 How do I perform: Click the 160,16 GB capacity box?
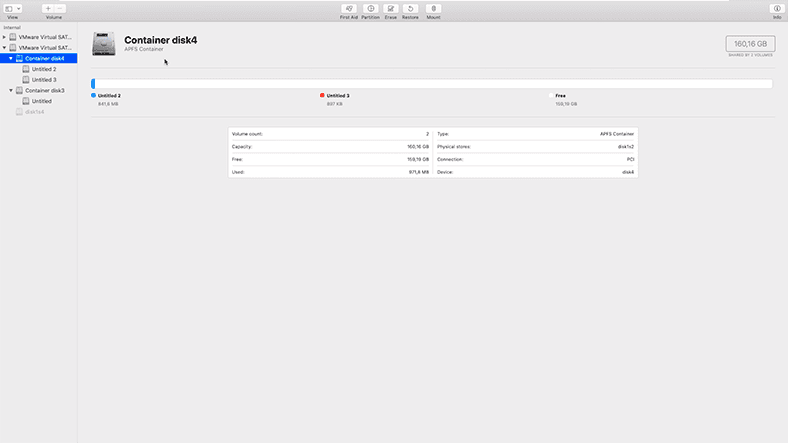coord(750,44)
